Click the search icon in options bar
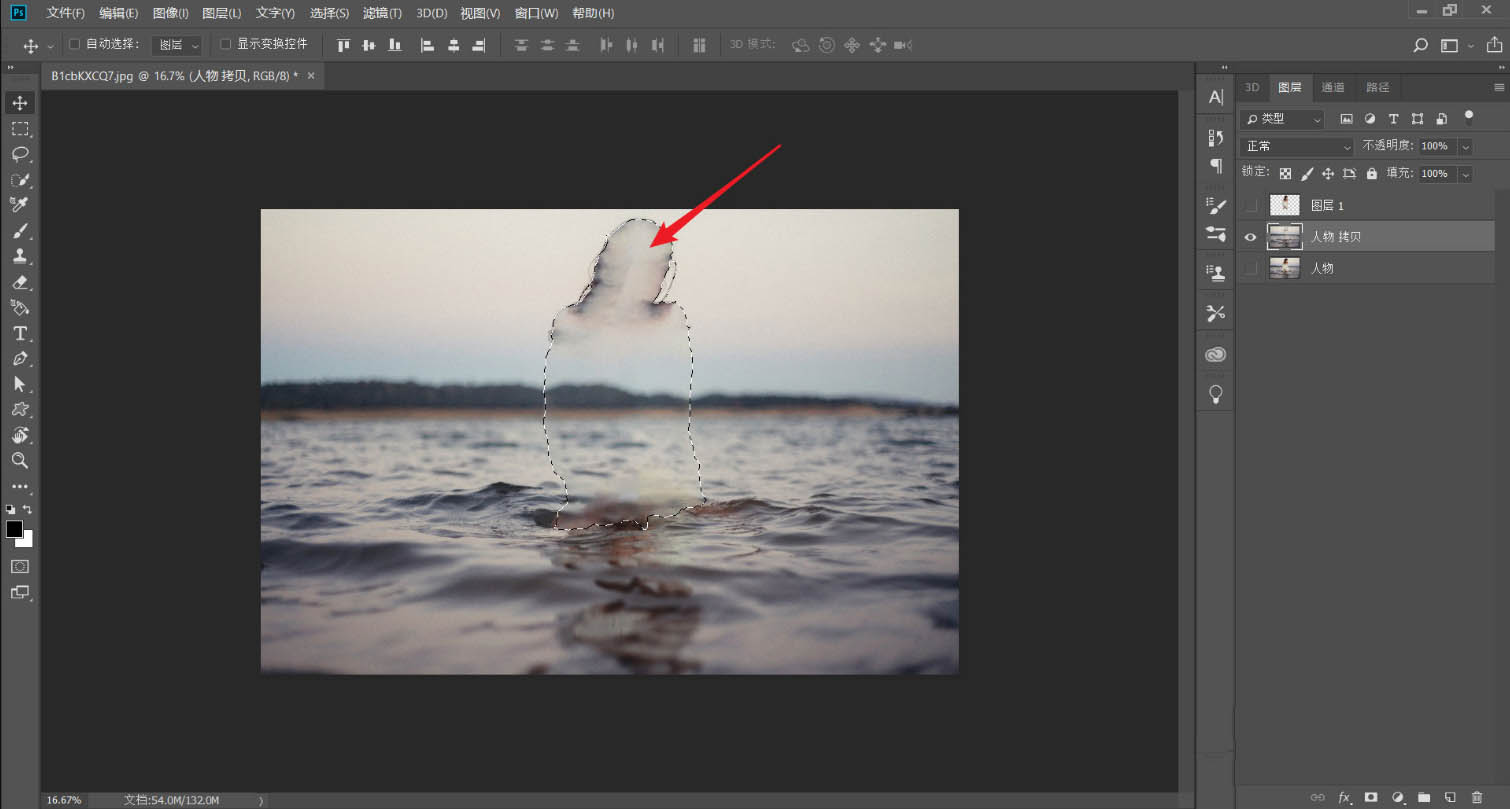 (x=1420, y=45)
